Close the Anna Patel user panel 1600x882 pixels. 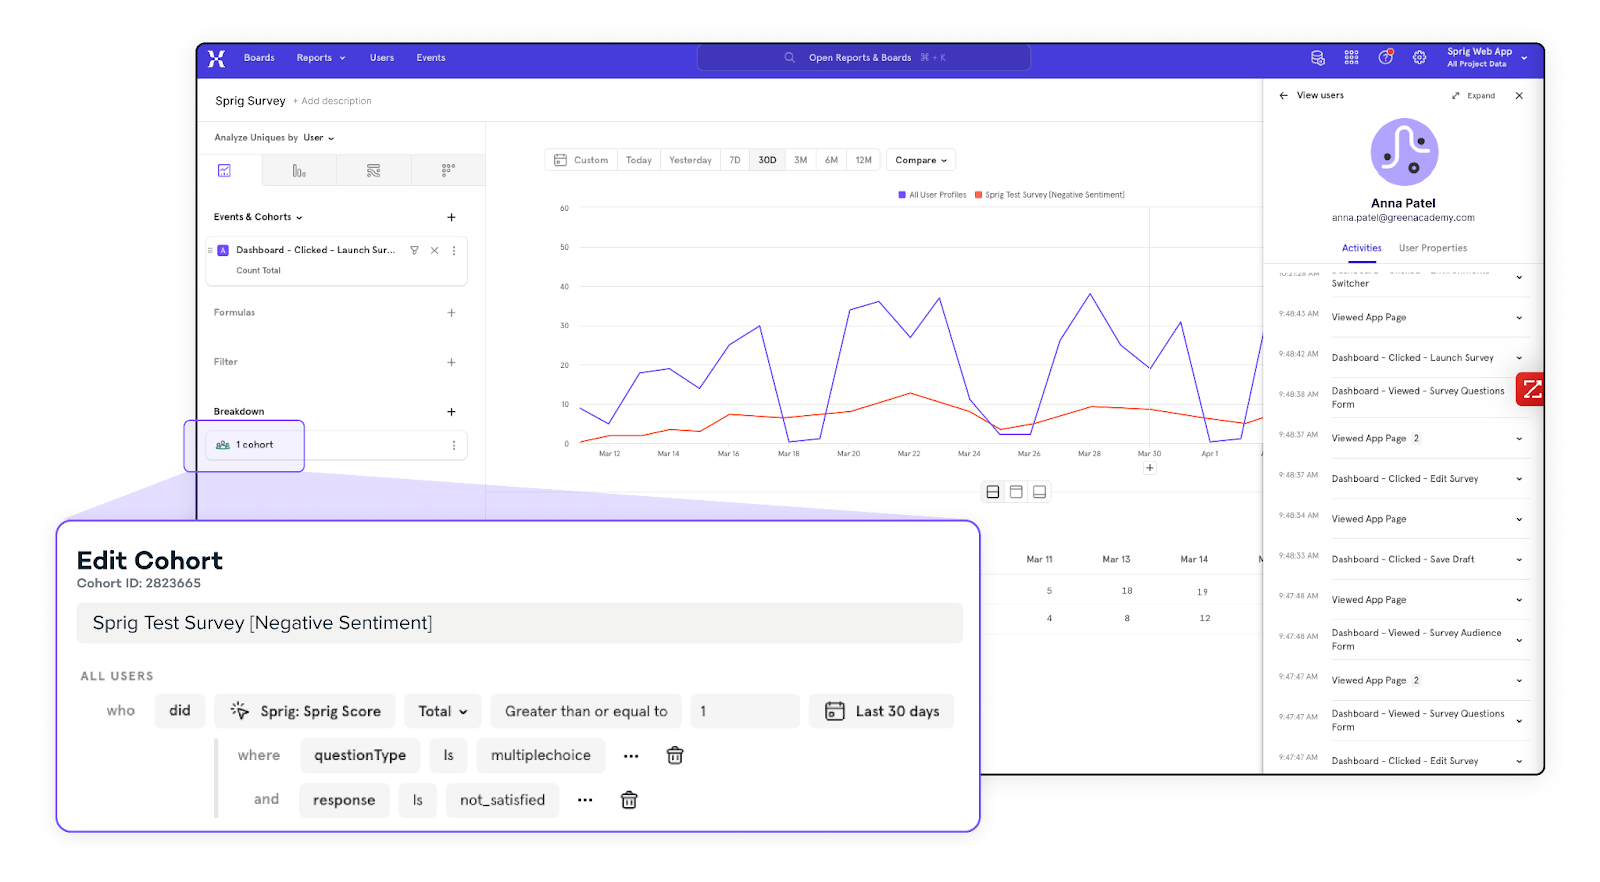[1519, 96]
